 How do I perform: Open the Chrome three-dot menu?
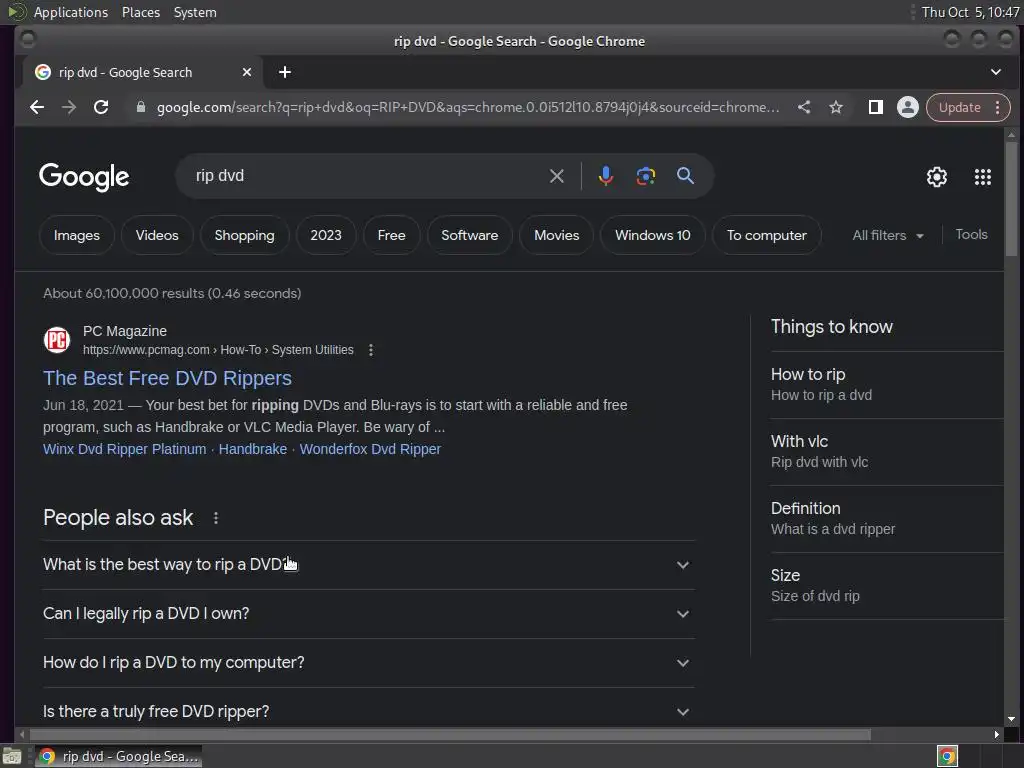pyautogui.click(x=997, y=107)
